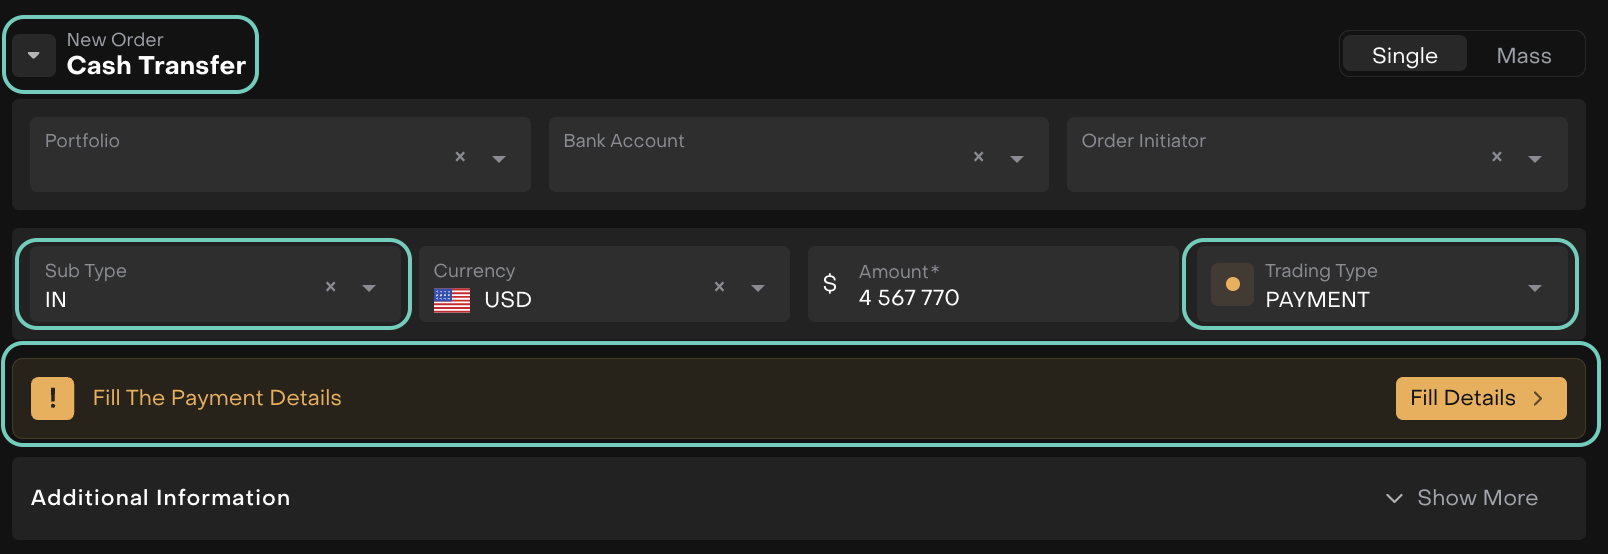Open the Sub Type dropdown arrow
This screenshot has height=554, width=1608.
point(369,288)
